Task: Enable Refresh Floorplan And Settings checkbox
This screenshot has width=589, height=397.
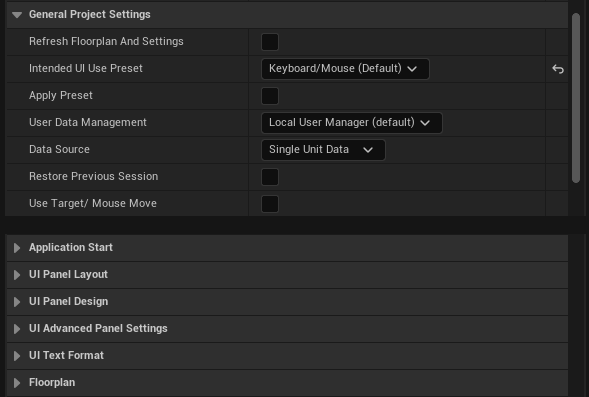Action: click(270, 42)
